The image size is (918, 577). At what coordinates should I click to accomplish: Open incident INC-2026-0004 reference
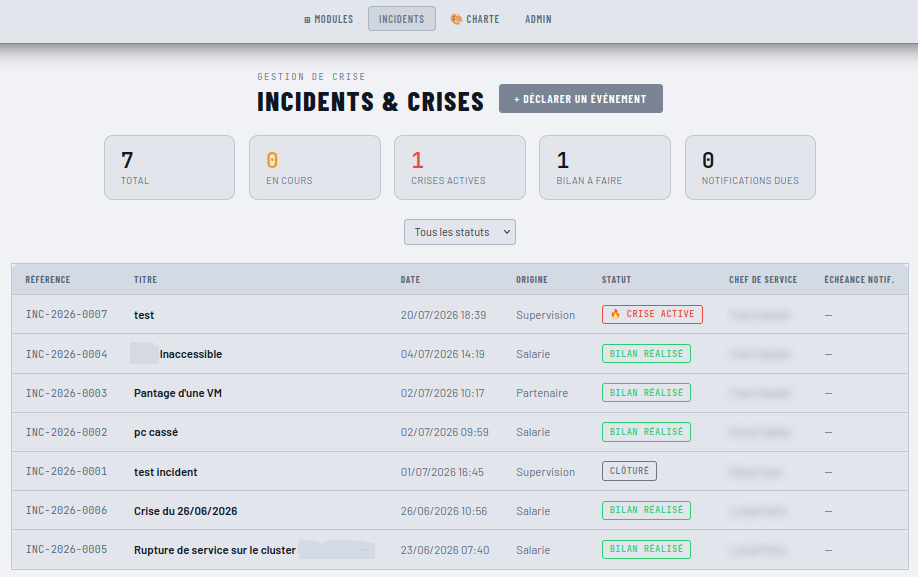[x=66, y=354]
